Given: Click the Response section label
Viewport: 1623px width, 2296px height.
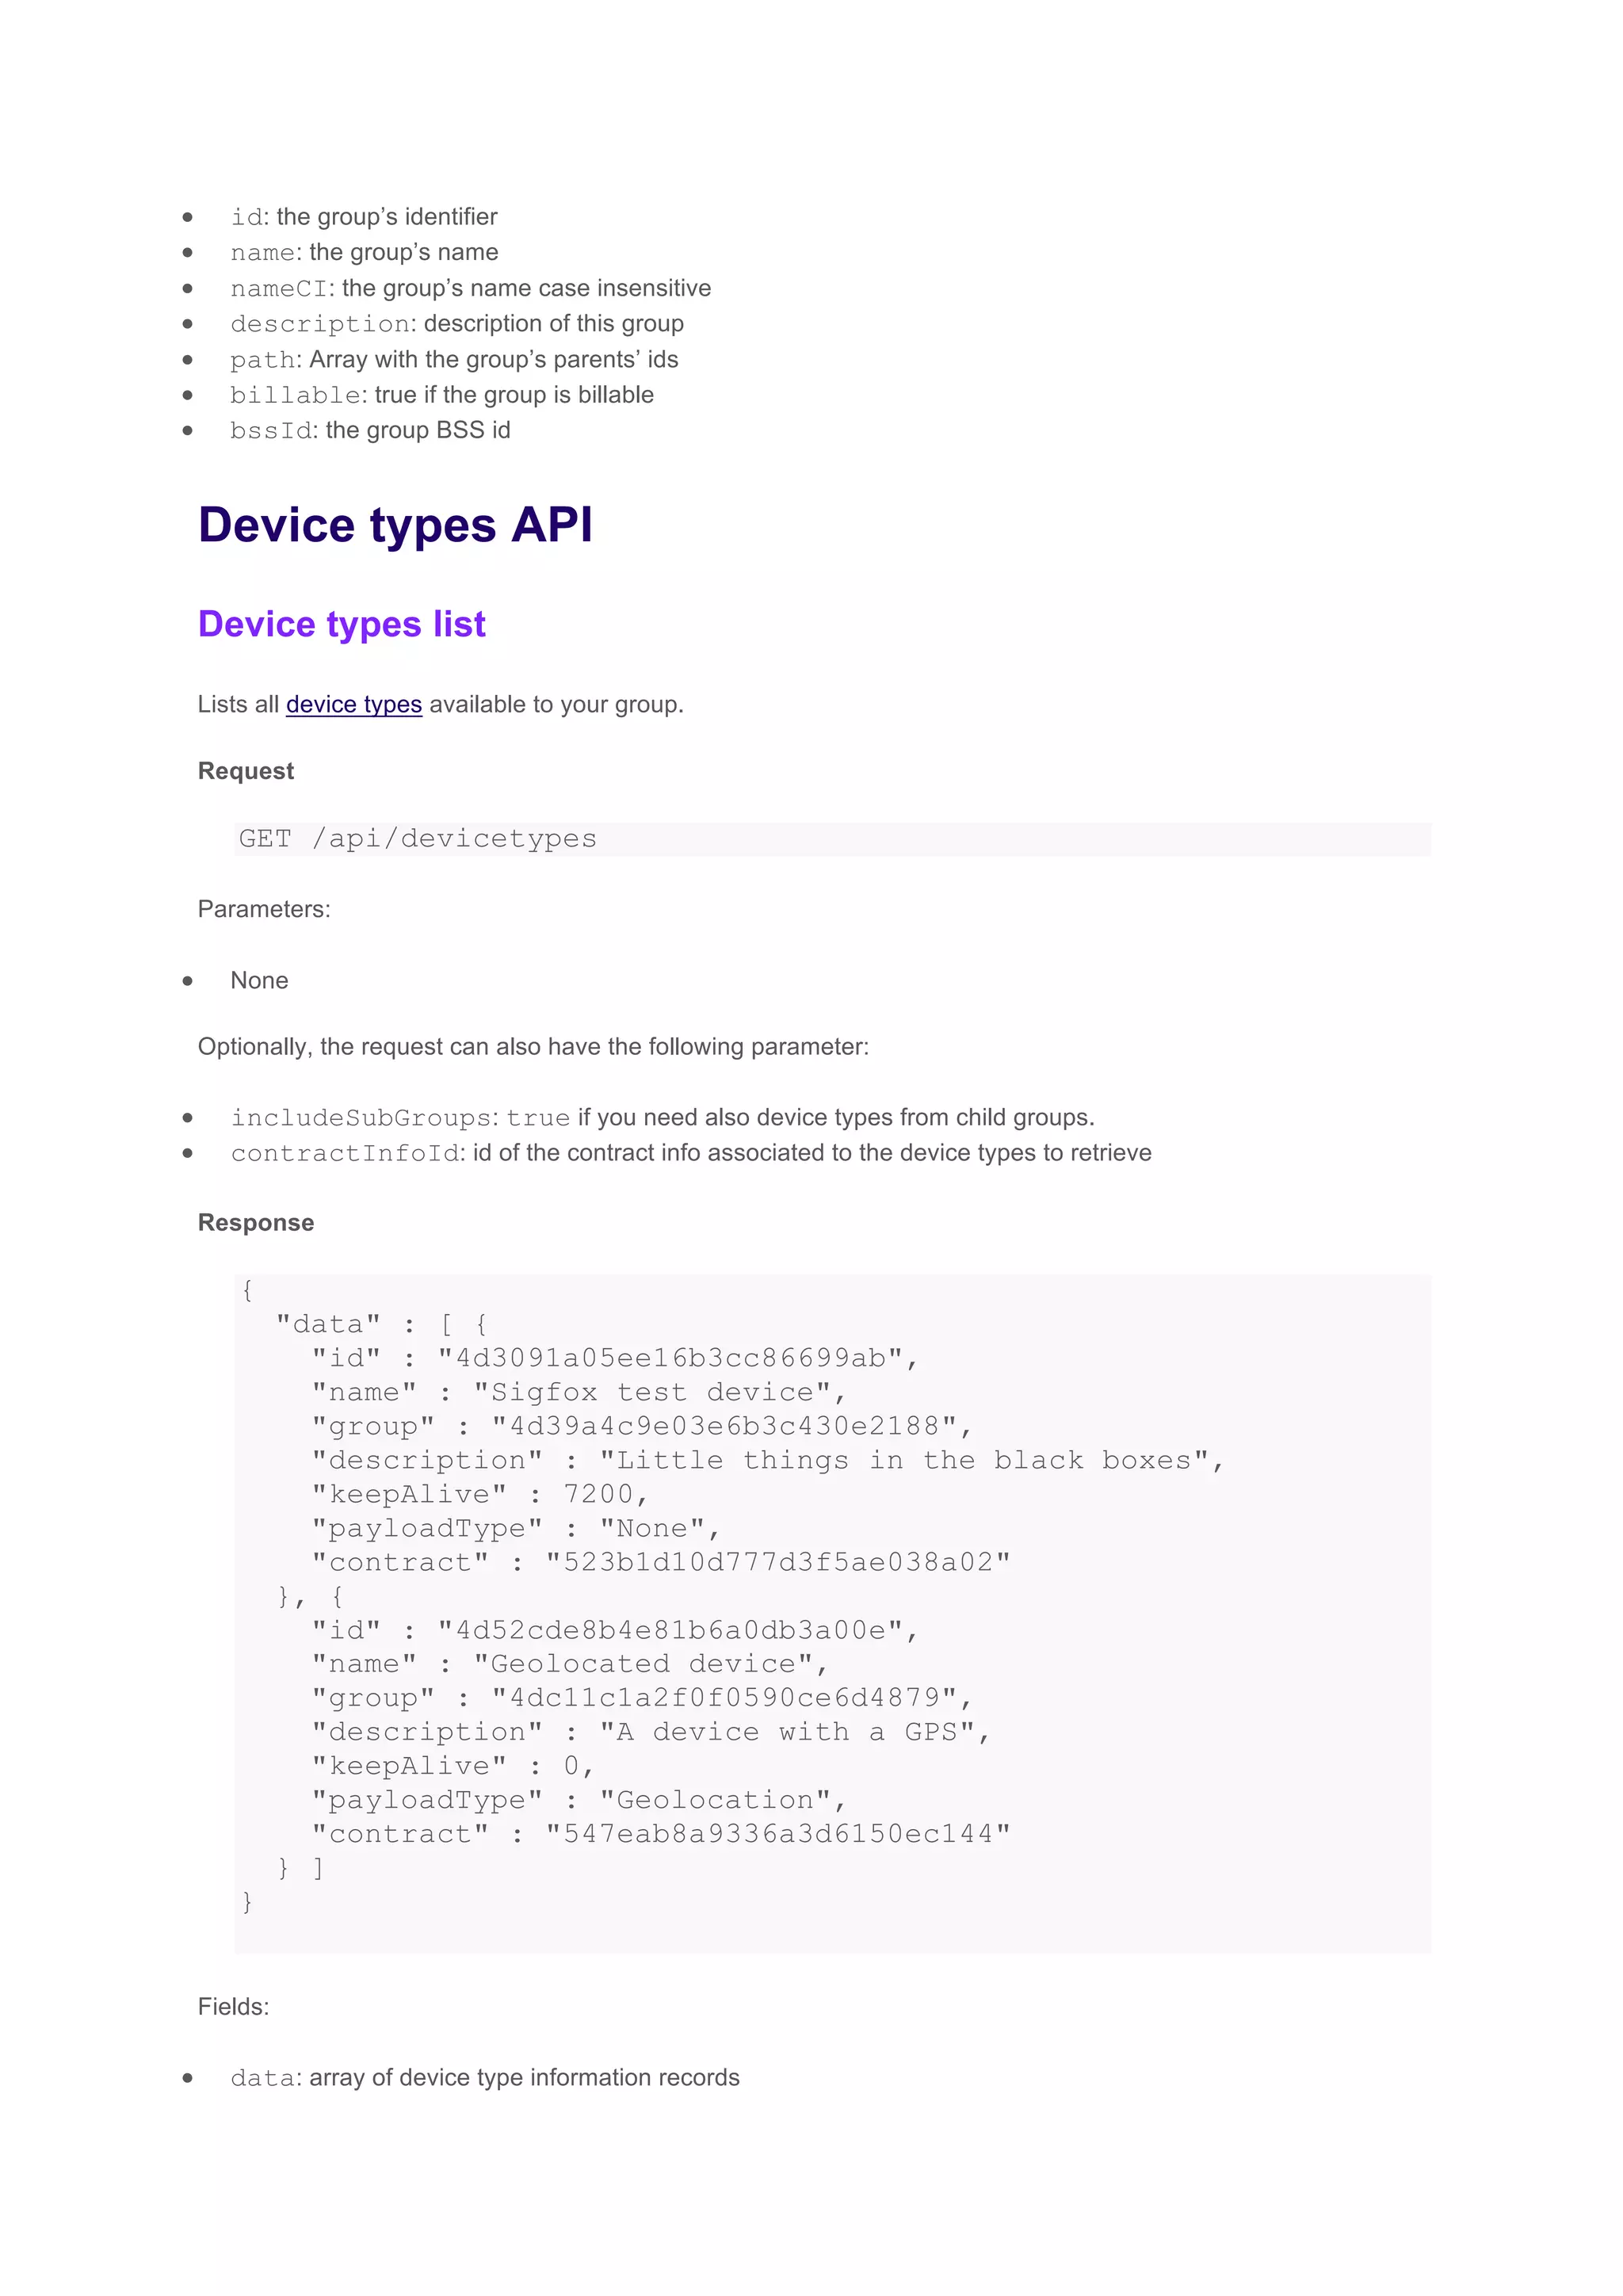Looking at the screenshot, I should click(x=255, y=1222).
